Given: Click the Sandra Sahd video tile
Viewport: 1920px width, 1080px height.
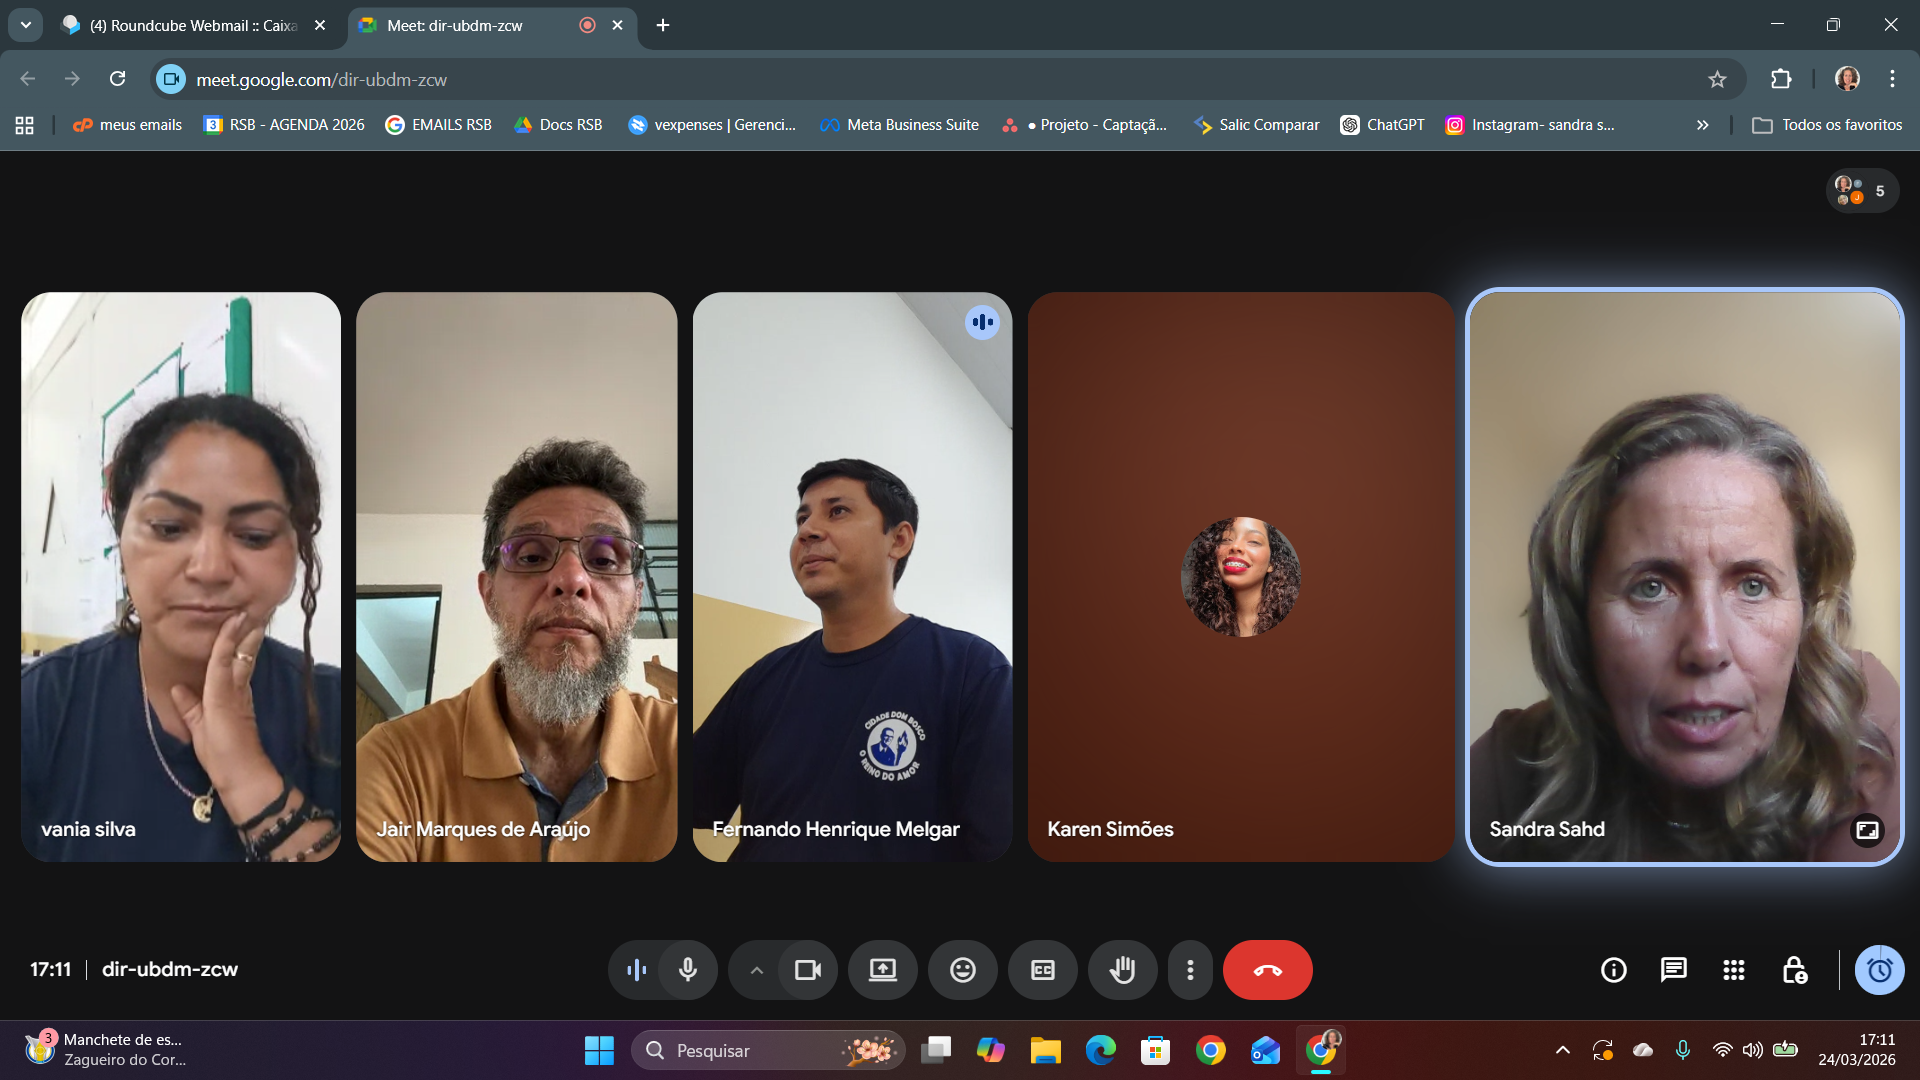Looking at the screenshot, I should pos(1684,576).
